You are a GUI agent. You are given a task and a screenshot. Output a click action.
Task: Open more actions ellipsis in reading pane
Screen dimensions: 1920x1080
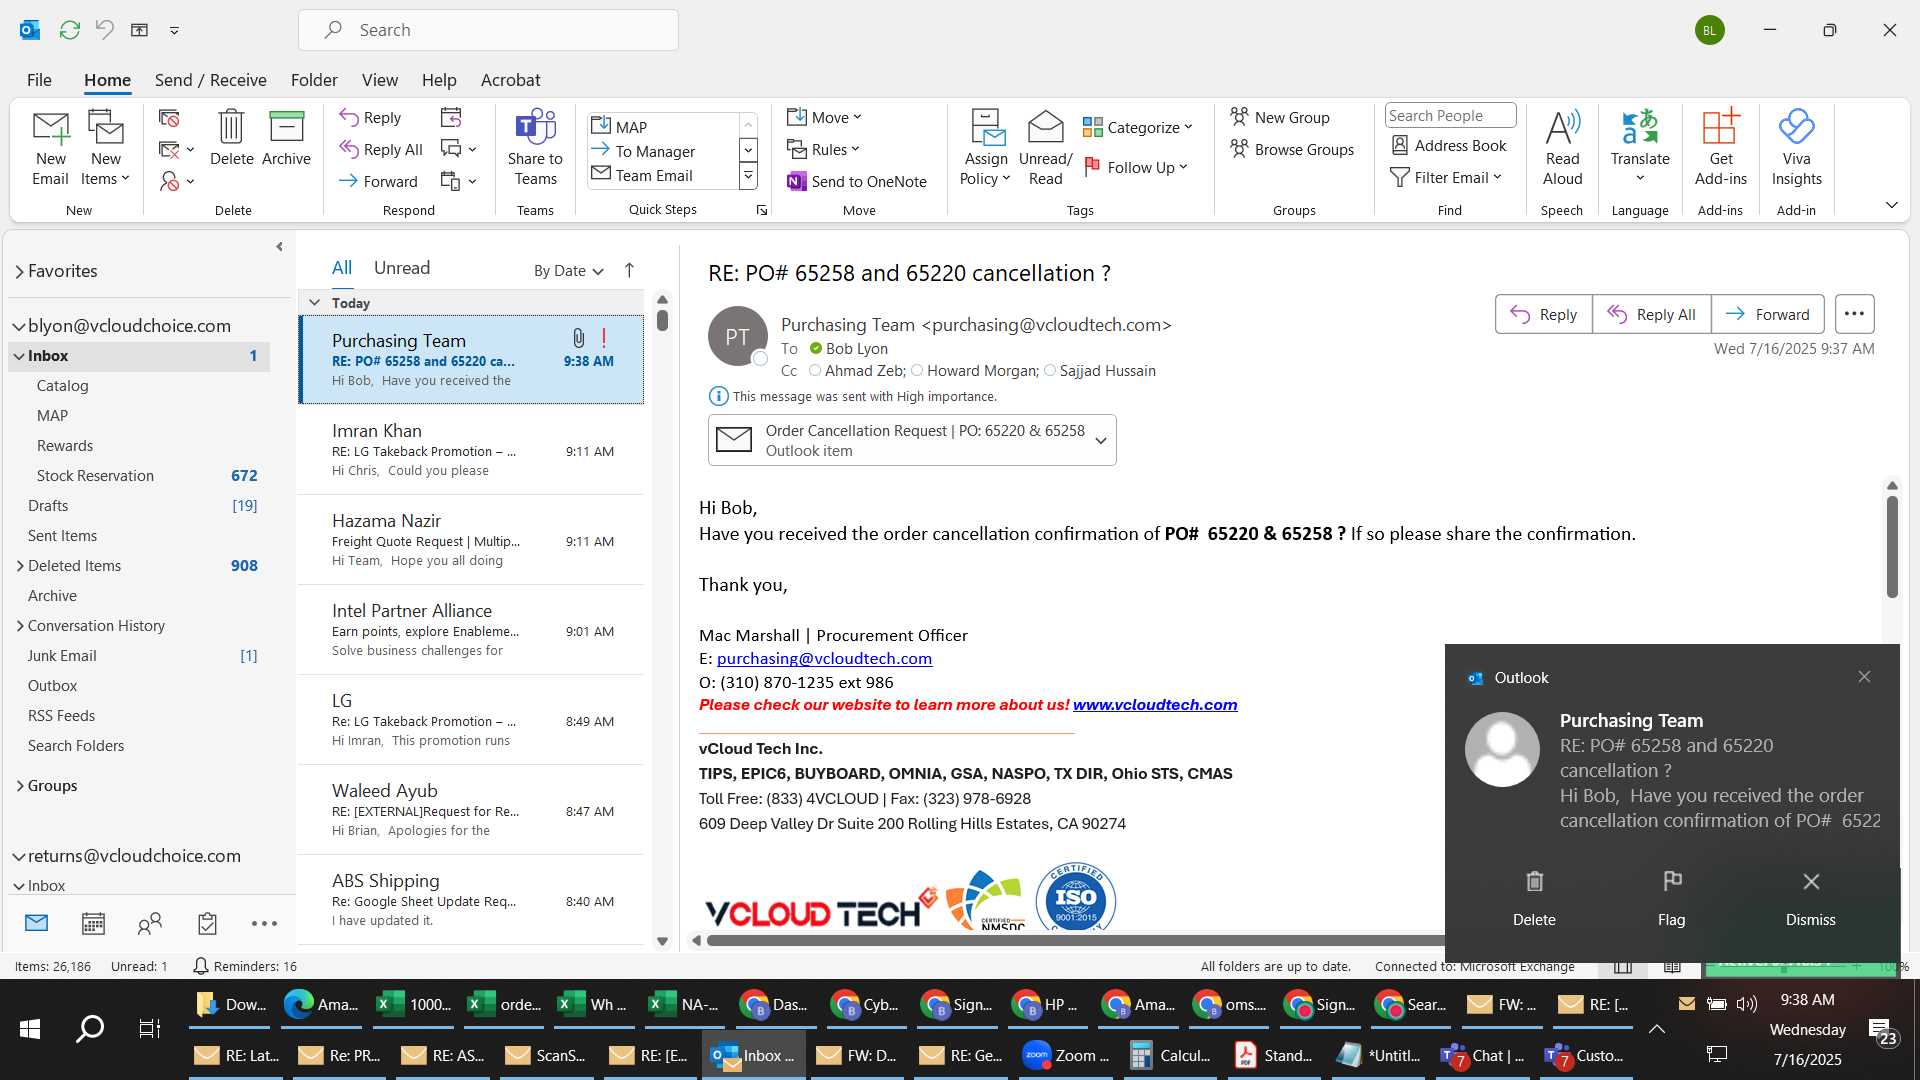tap(1854, 314)
